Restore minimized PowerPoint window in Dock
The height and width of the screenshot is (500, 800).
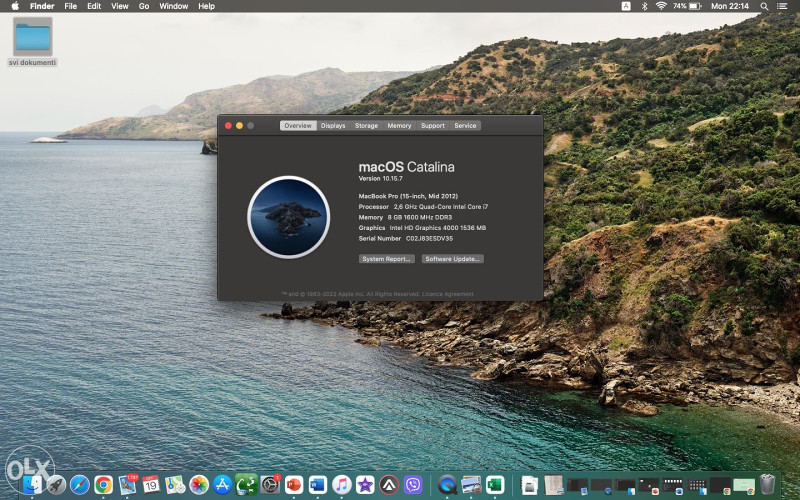(x=649, y=485)
